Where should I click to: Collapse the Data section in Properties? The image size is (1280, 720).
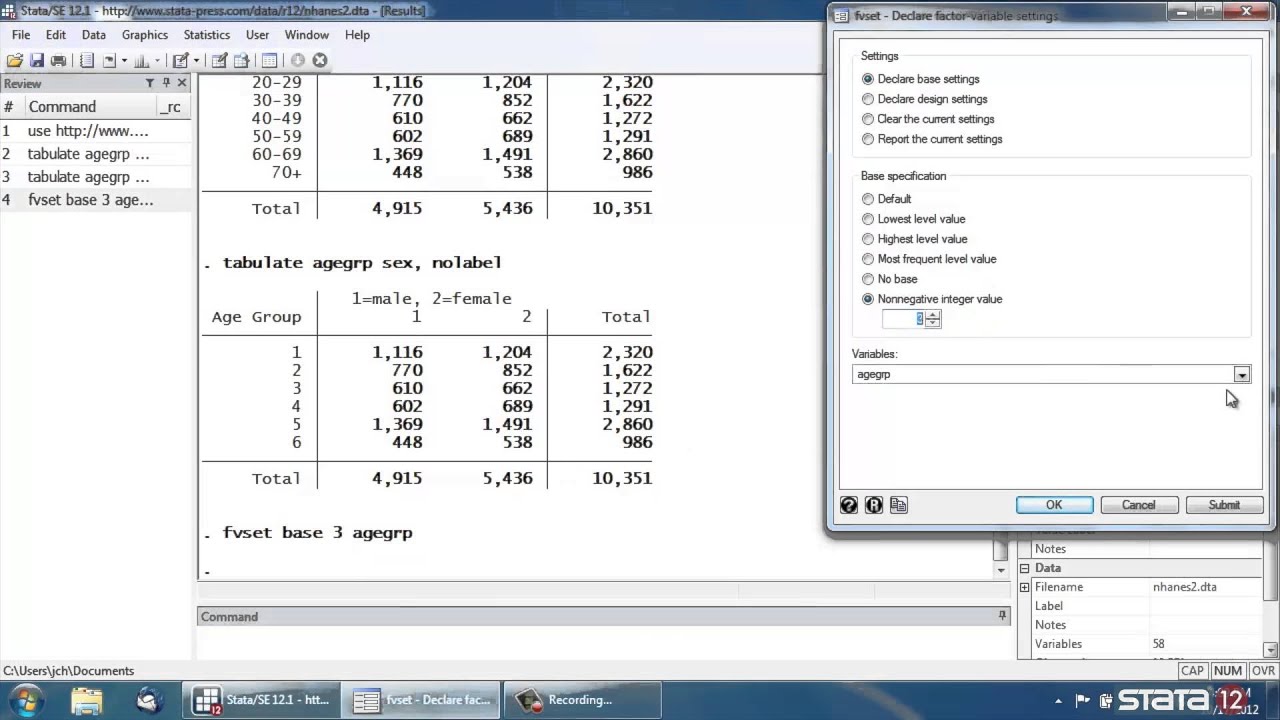[x=1024, y=568]
